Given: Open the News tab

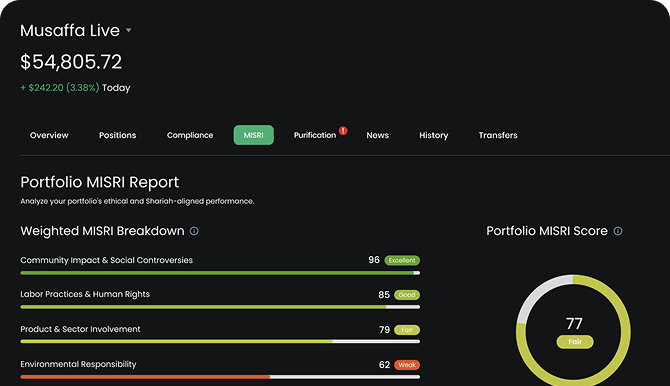Looking at the screenshot, I should [377, 135].
